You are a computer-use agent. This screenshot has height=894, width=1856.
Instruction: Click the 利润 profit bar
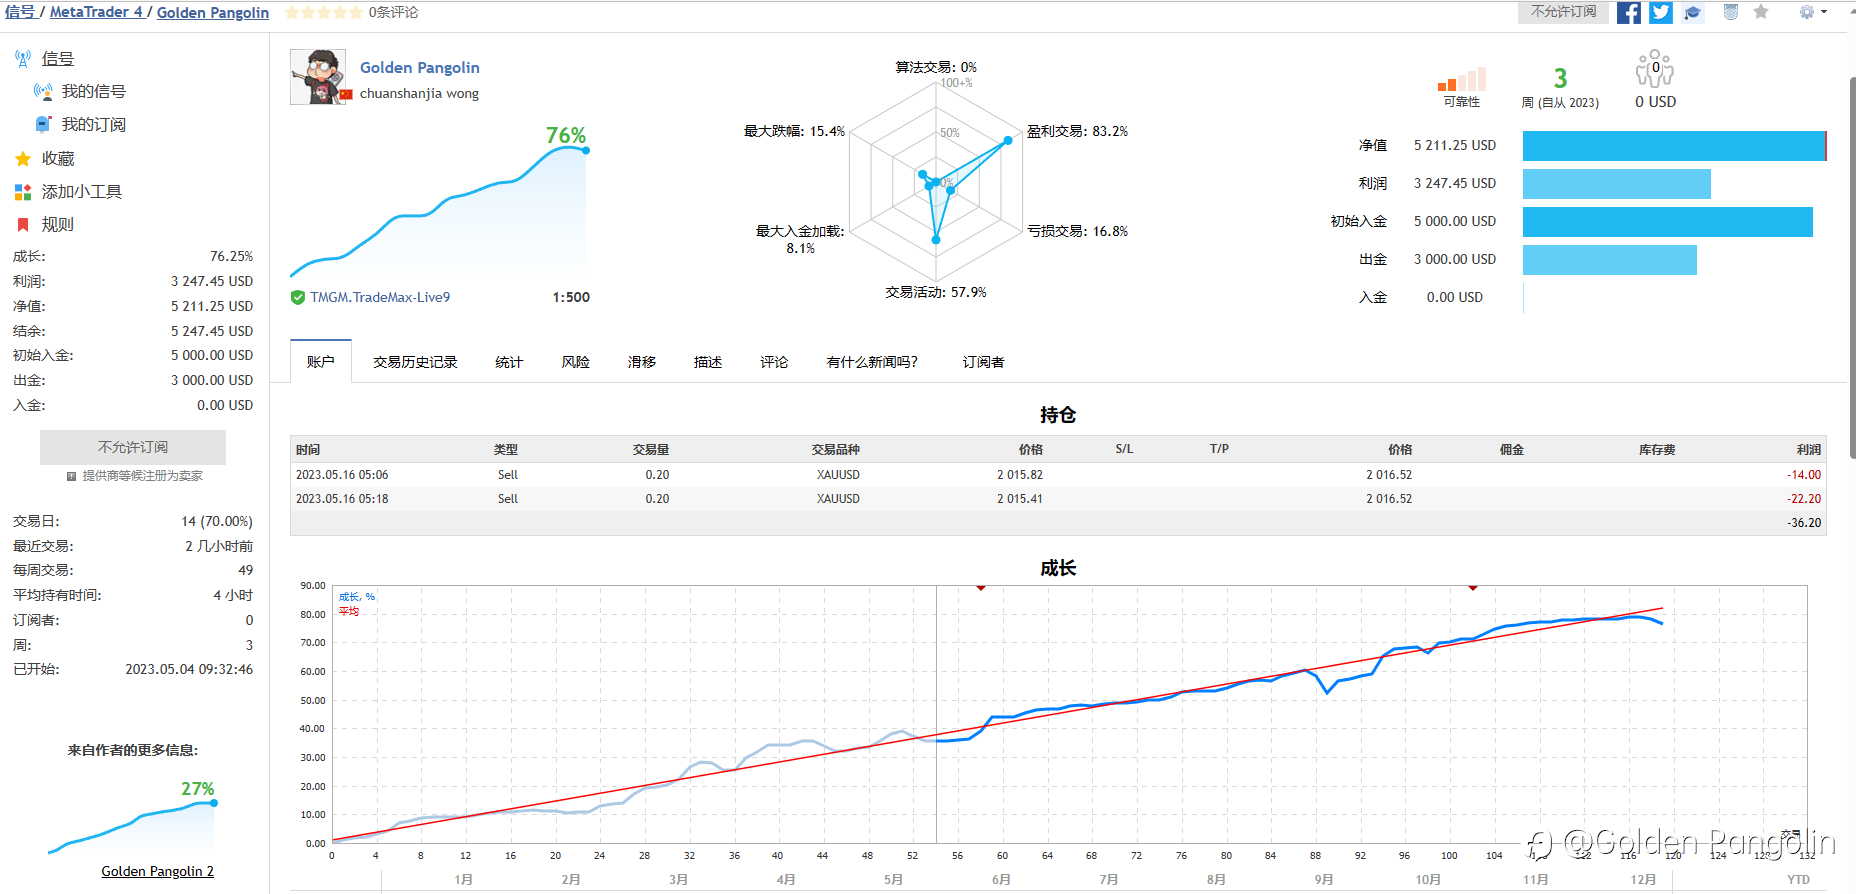(x=1617, y=184)
